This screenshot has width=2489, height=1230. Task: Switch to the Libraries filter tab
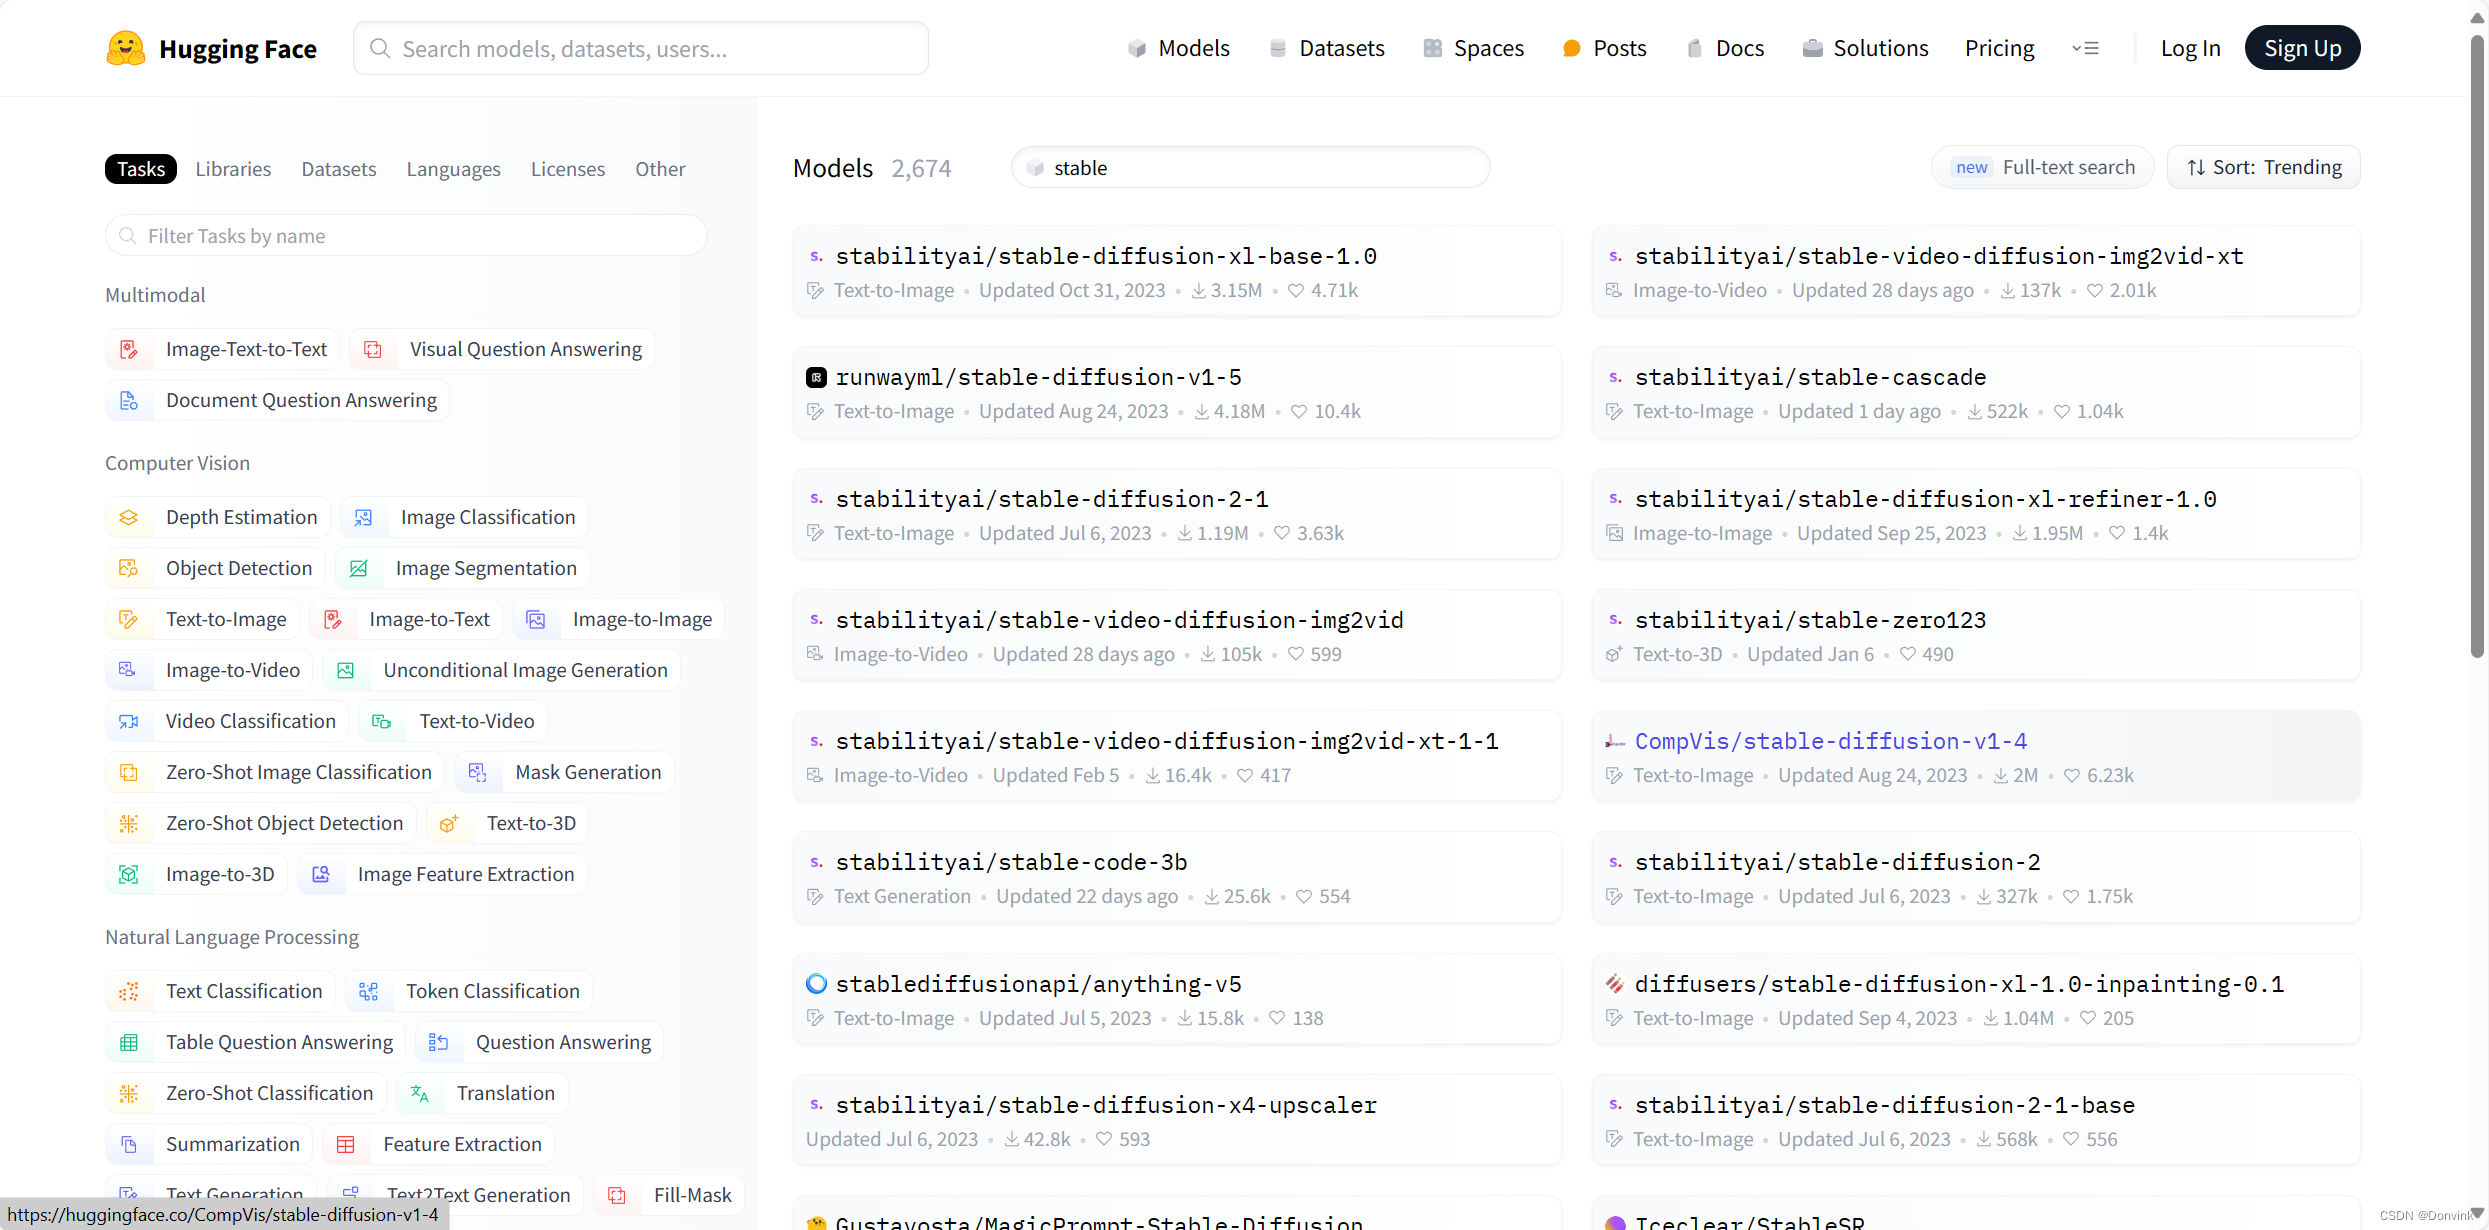click(x=233, y=169)
